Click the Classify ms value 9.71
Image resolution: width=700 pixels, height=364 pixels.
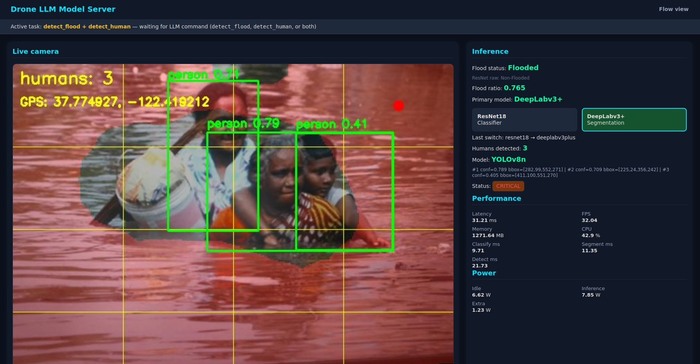tap(478, 251)
